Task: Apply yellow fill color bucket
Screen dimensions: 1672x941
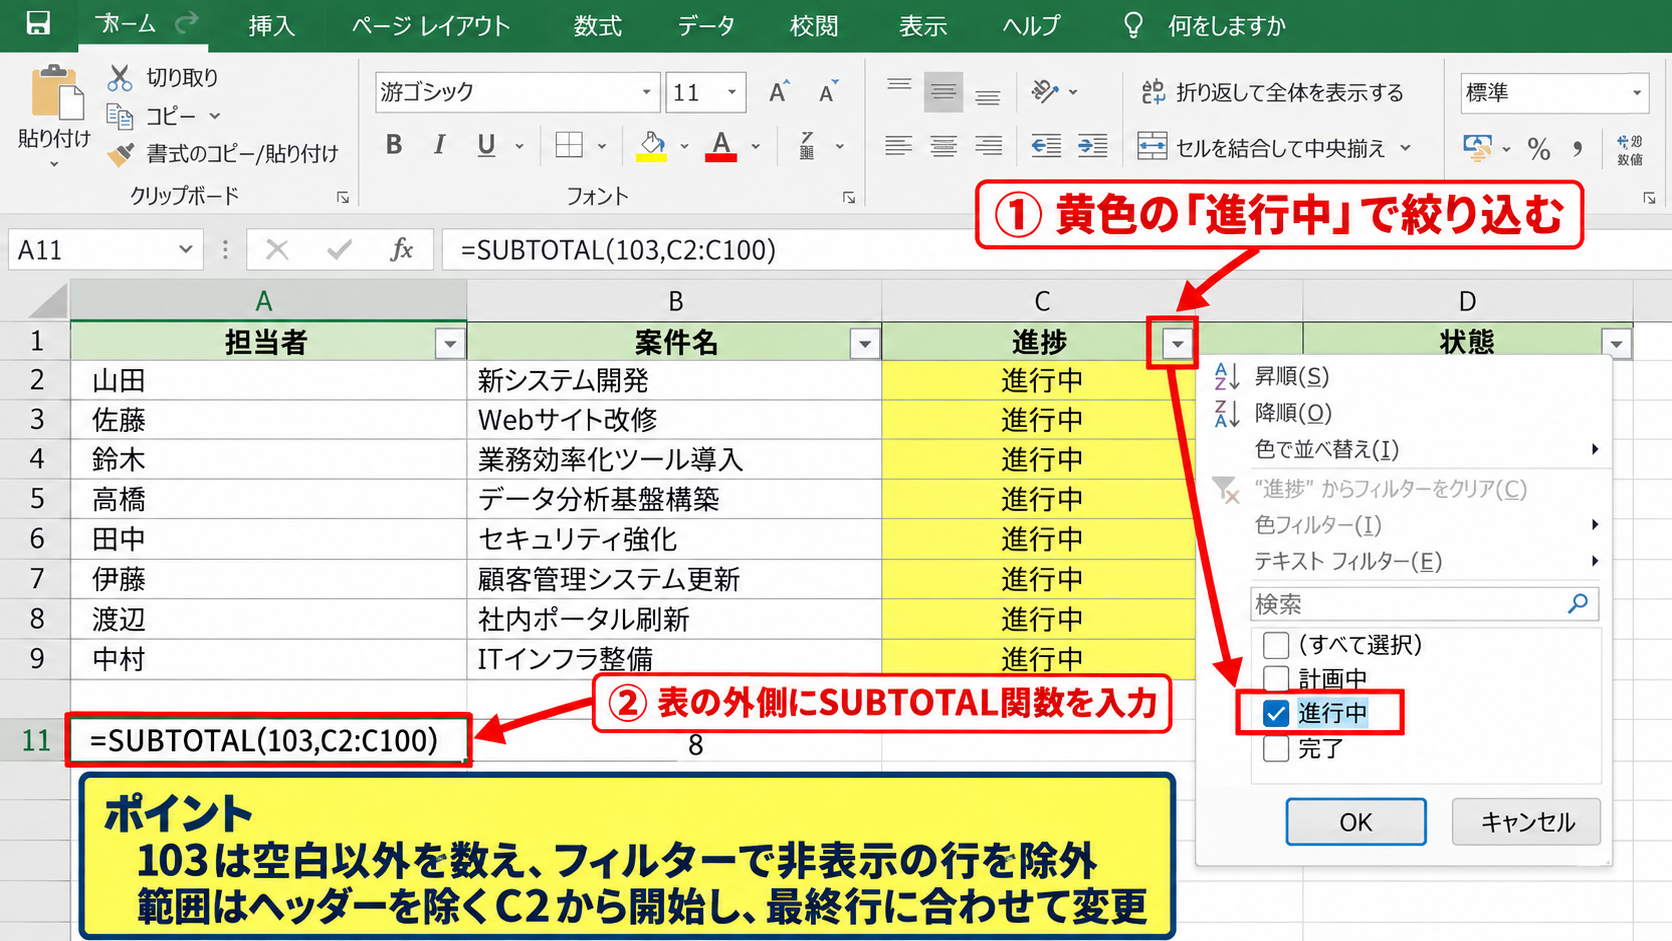Action: click(652, 146)
